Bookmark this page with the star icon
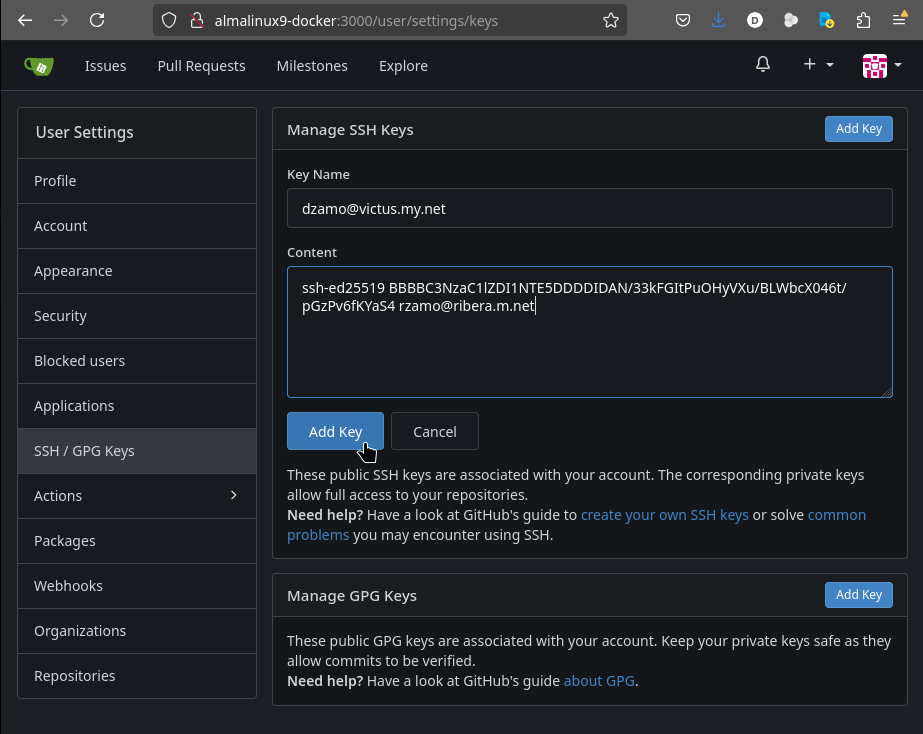Screen dimensions: 923x734 (610, 20)
